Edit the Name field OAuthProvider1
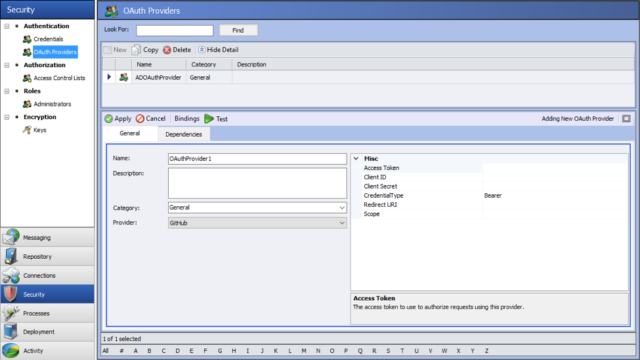 [x=257, y=159]
